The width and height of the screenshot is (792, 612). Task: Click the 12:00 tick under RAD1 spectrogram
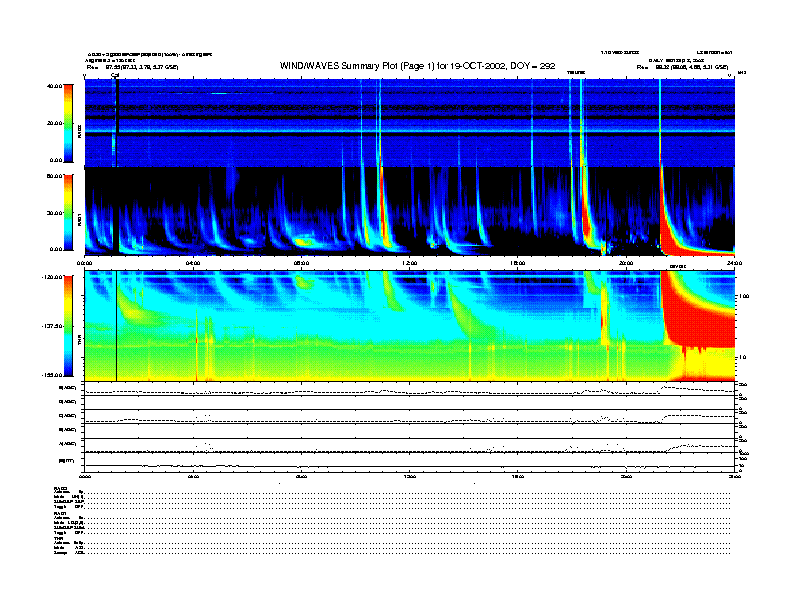coord(410,263)
